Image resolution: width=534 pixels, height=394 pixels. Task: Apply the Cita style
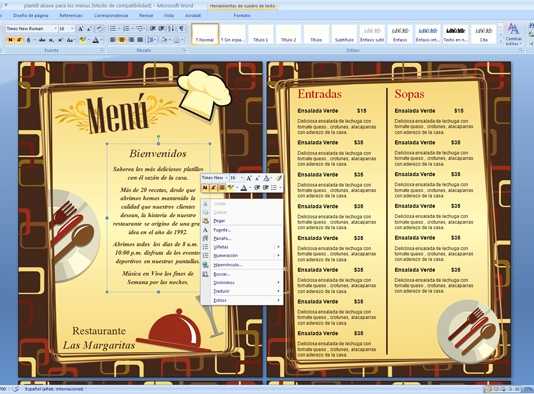pyautogui.click(x=483, y=33)
